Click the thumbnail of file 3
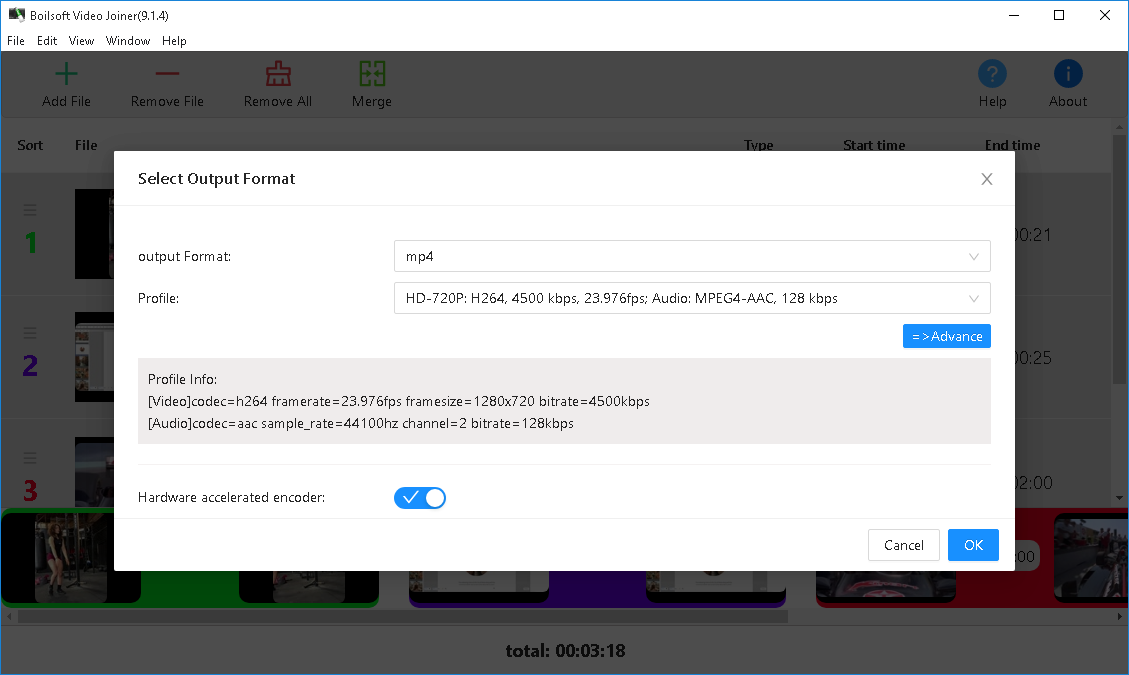 94,473
